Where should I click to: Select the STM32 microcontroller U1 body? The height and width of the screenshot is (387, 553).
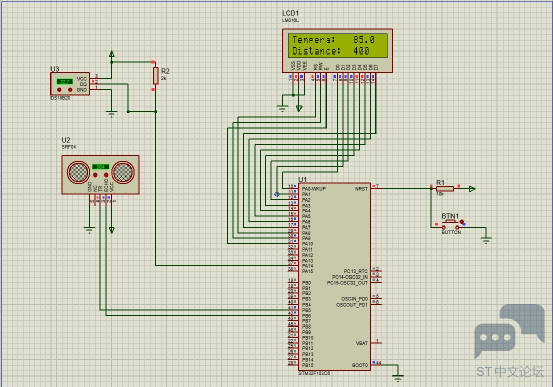coord(334,277)
